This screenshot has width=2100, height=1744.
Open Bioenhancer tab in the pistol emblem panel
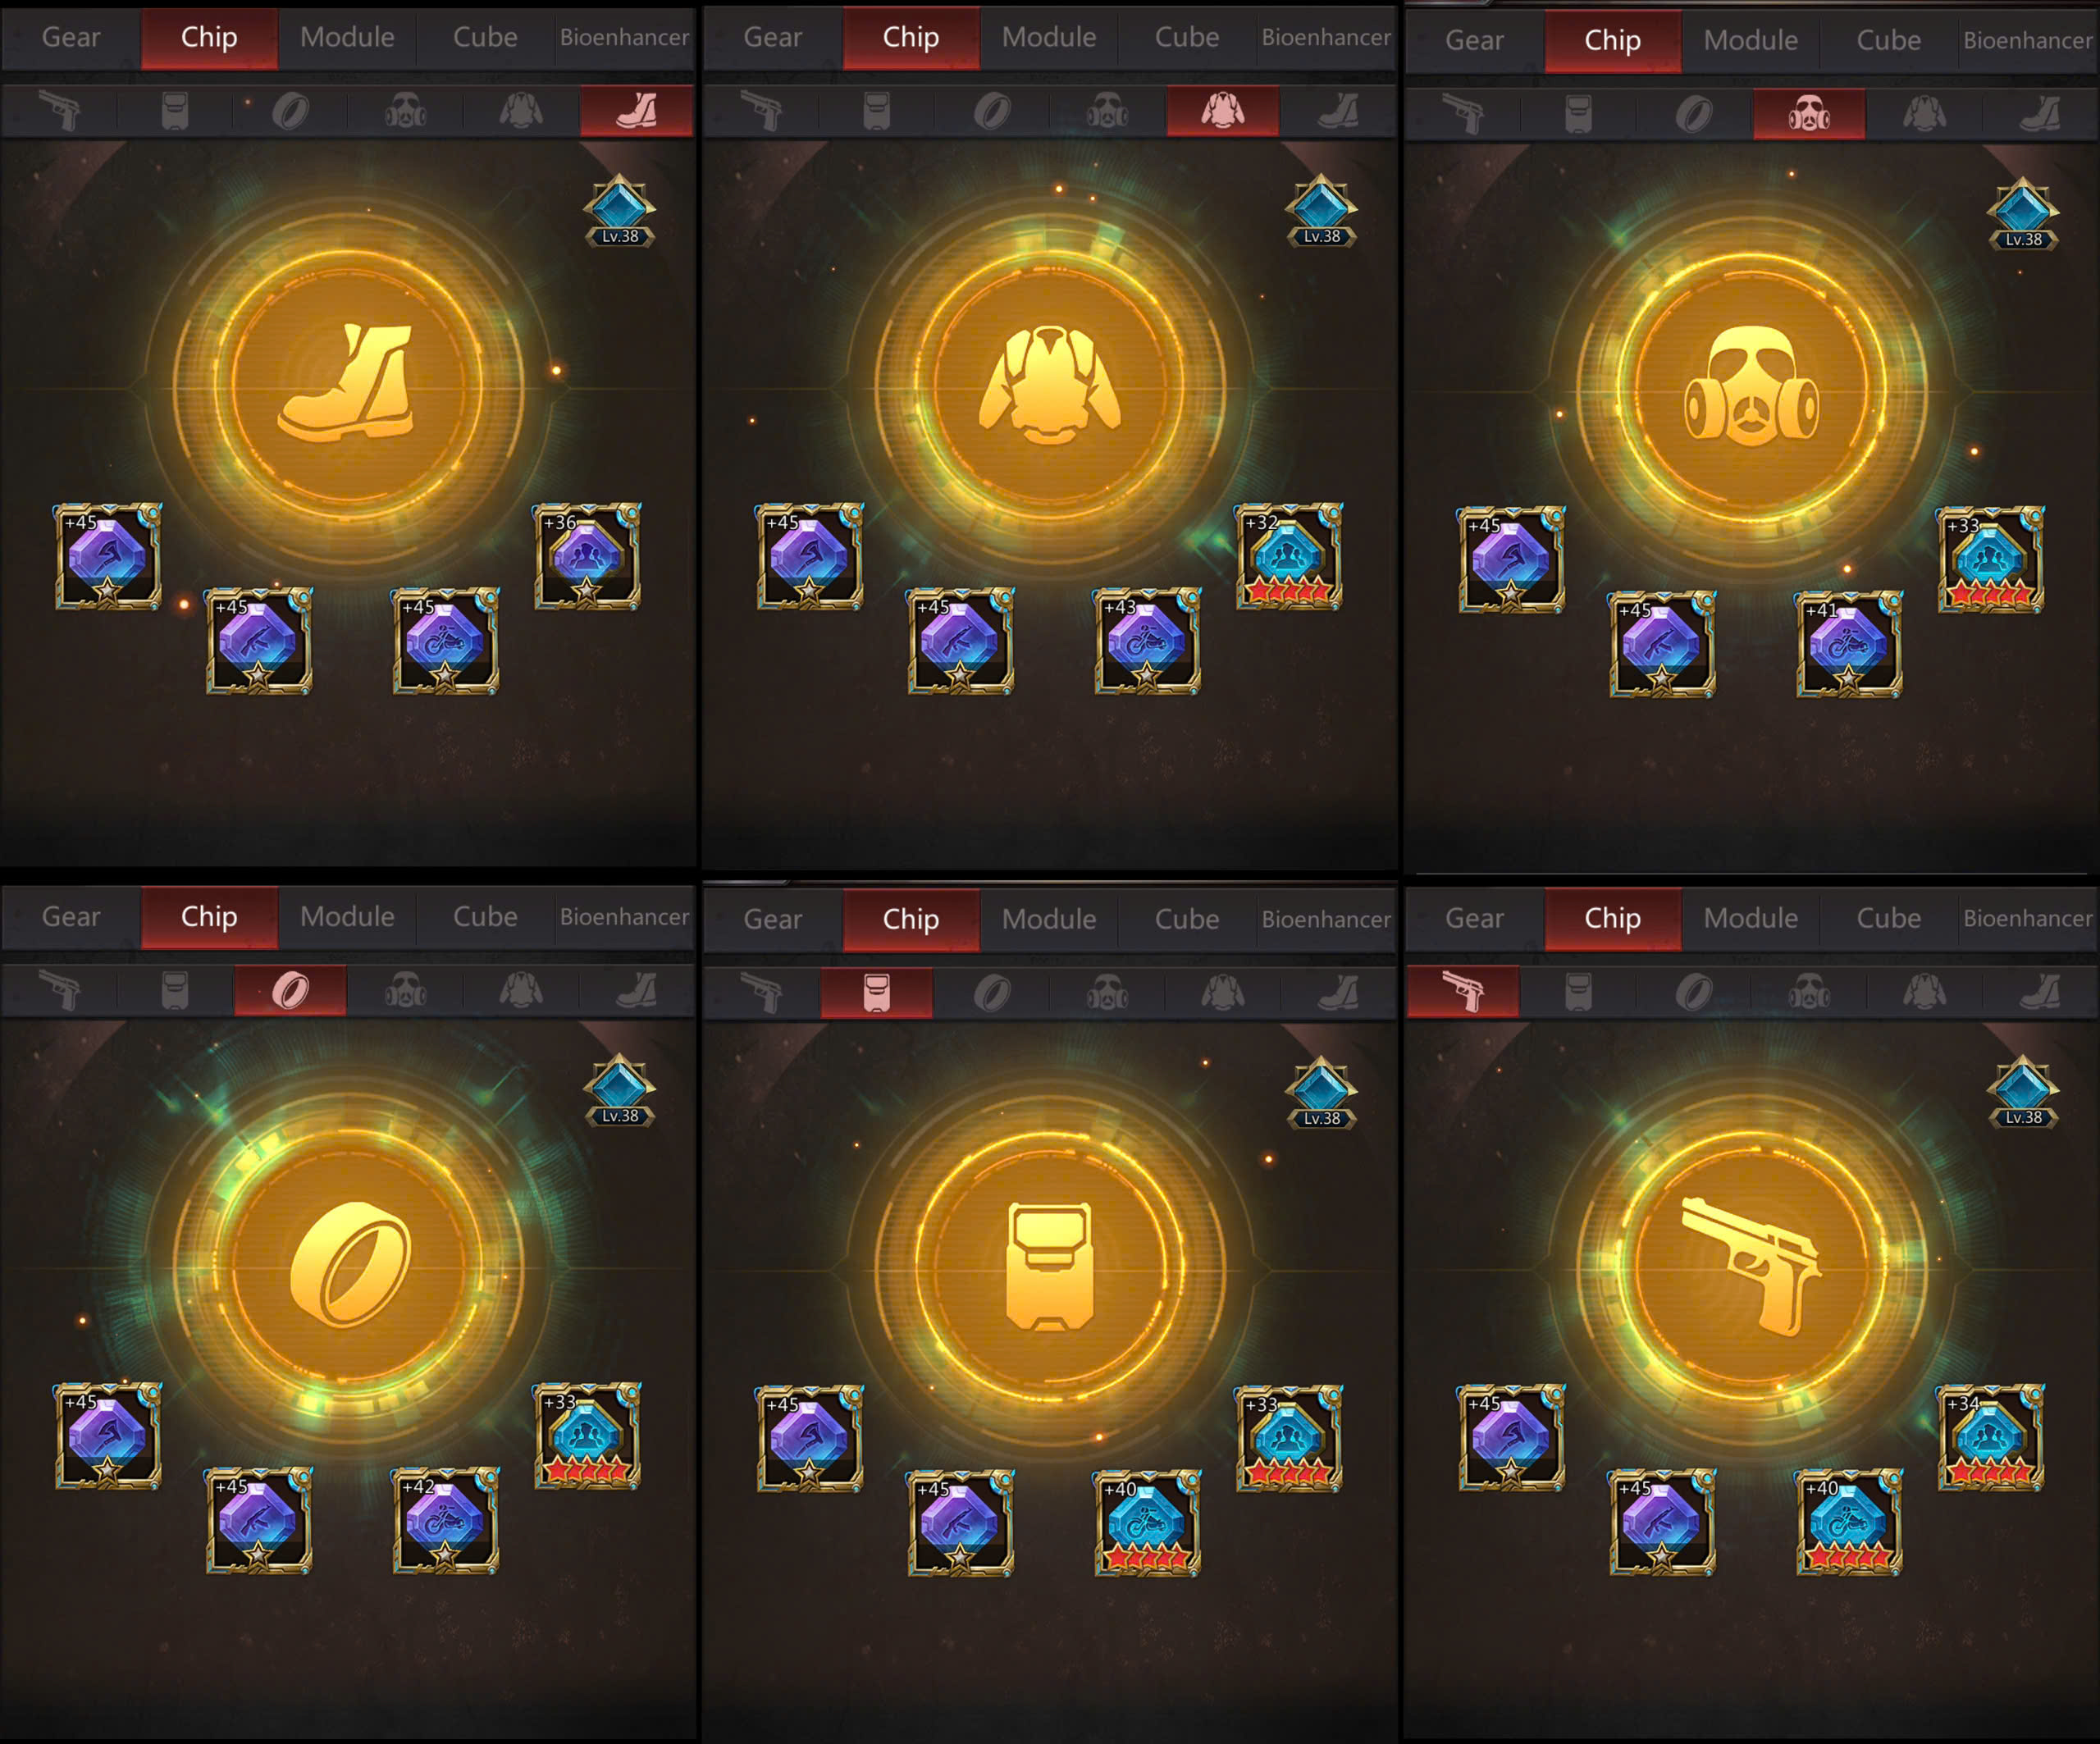(2028, 918)
